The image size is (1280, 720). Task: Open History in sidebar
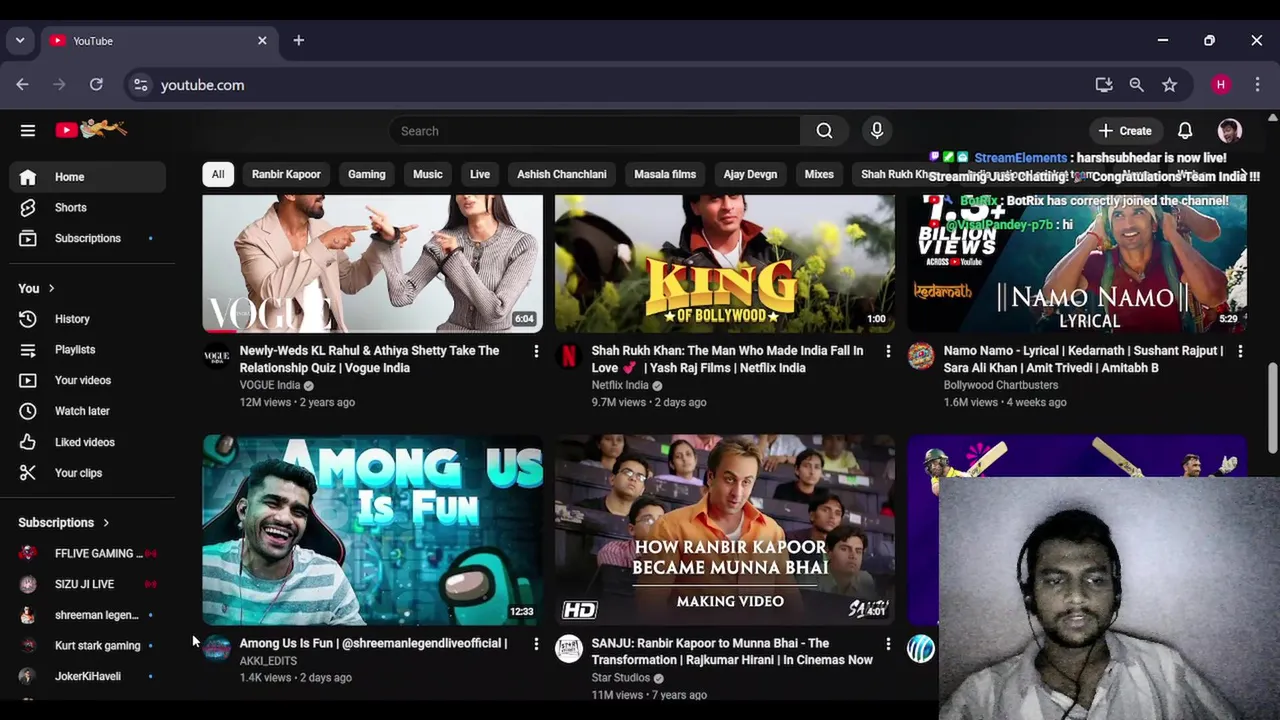click(x=88, y=319)
